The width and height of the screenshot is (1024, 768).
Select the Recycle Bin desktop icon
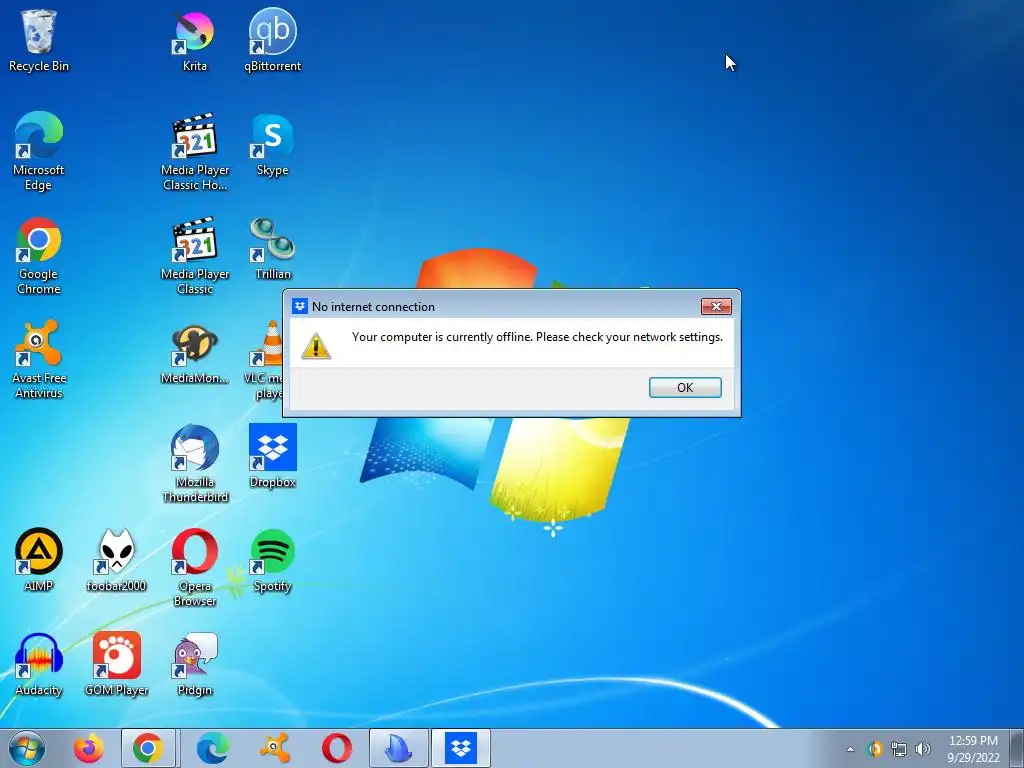click(39, 40)
